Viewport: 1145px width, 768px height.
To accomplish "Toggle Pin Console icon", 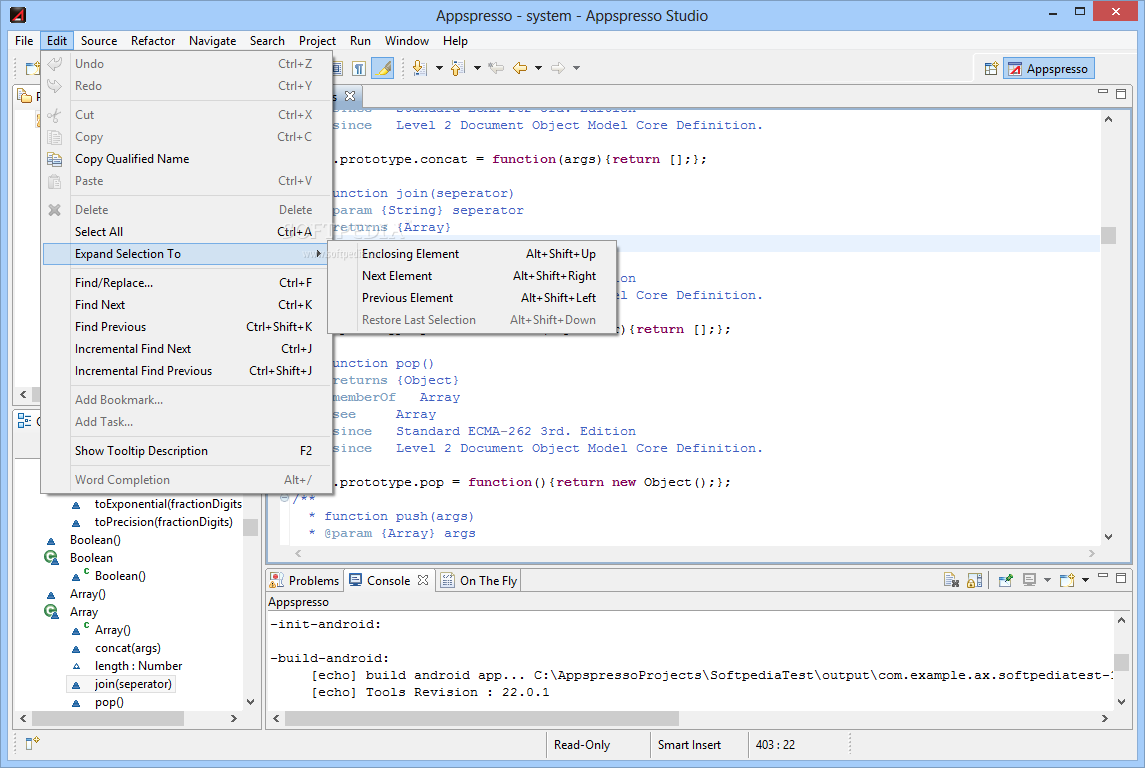I will pos(1006,580).
